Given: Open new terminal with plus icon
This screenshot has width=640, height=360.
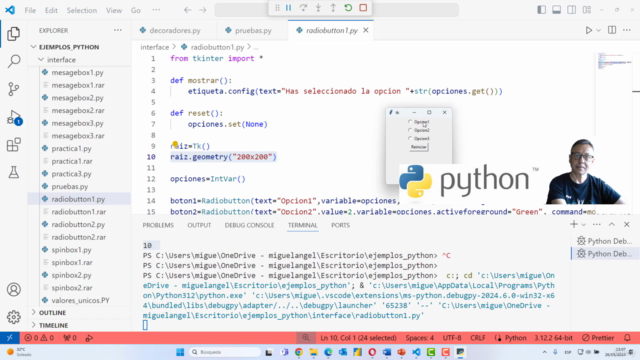Looking at the screenshot, I should pos(574,224).
